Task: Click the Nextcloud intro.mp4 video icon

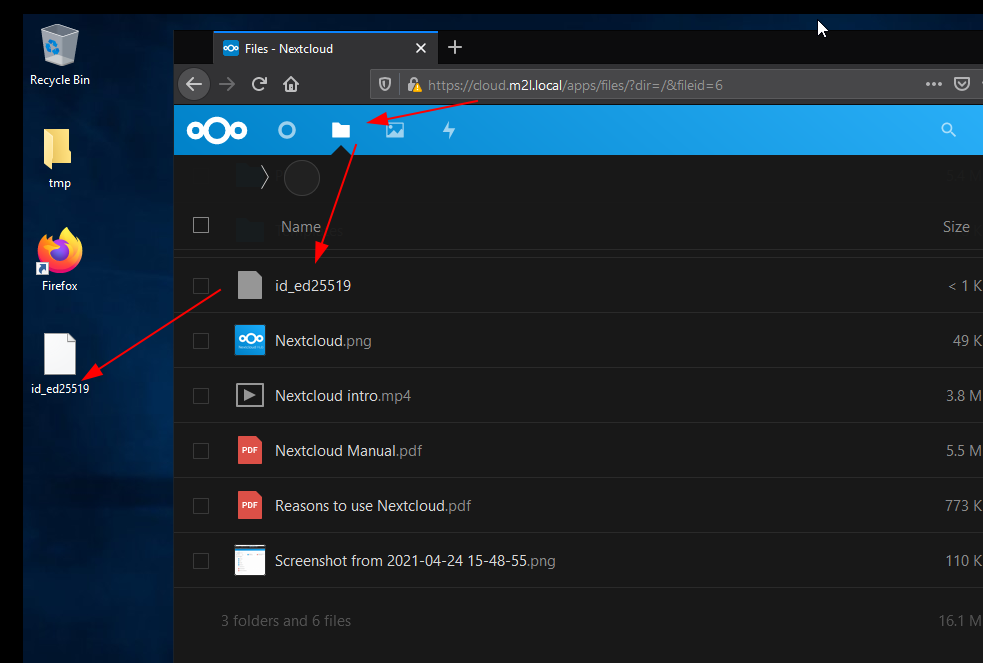Action: (250, 395)
